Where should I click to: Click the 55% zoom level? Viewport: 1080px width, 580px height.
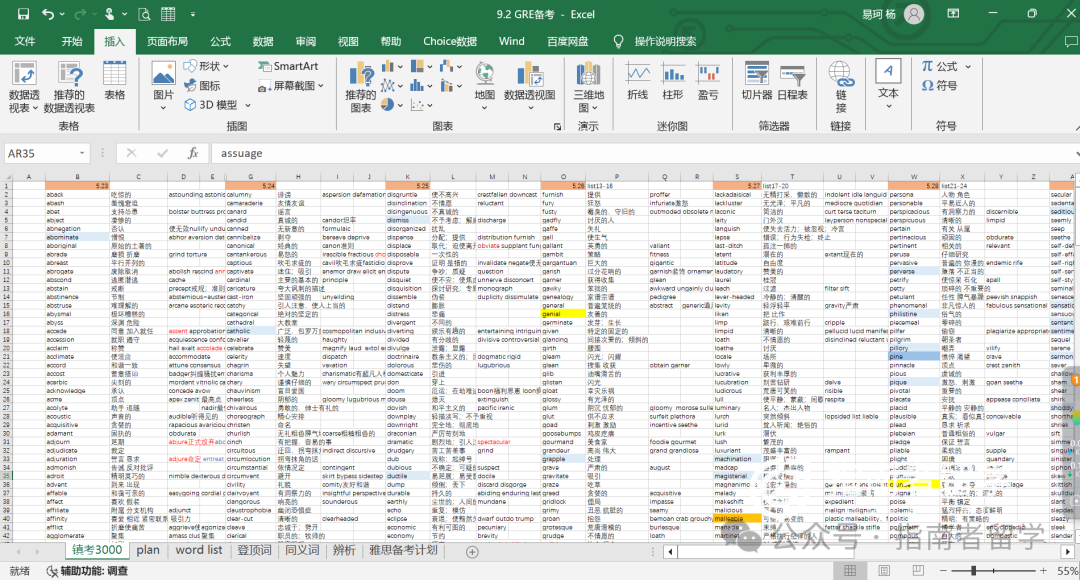1068,571
